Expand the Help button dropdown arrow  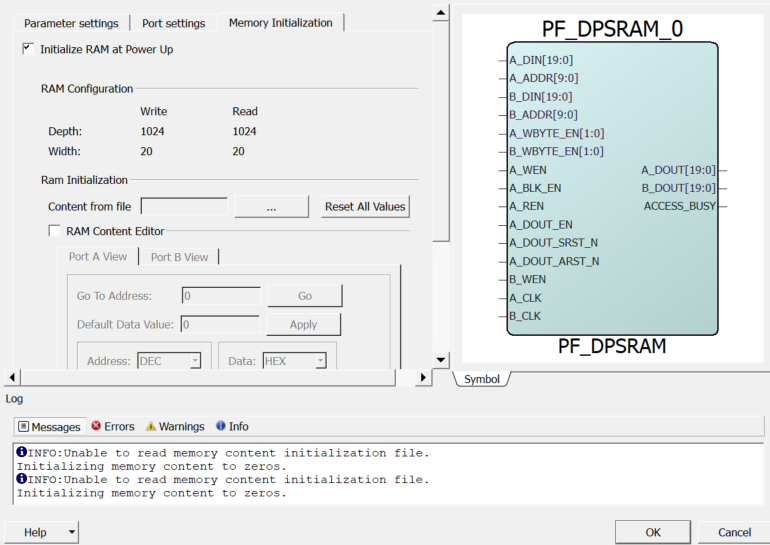pyautogui.click(x=72, y=532)
